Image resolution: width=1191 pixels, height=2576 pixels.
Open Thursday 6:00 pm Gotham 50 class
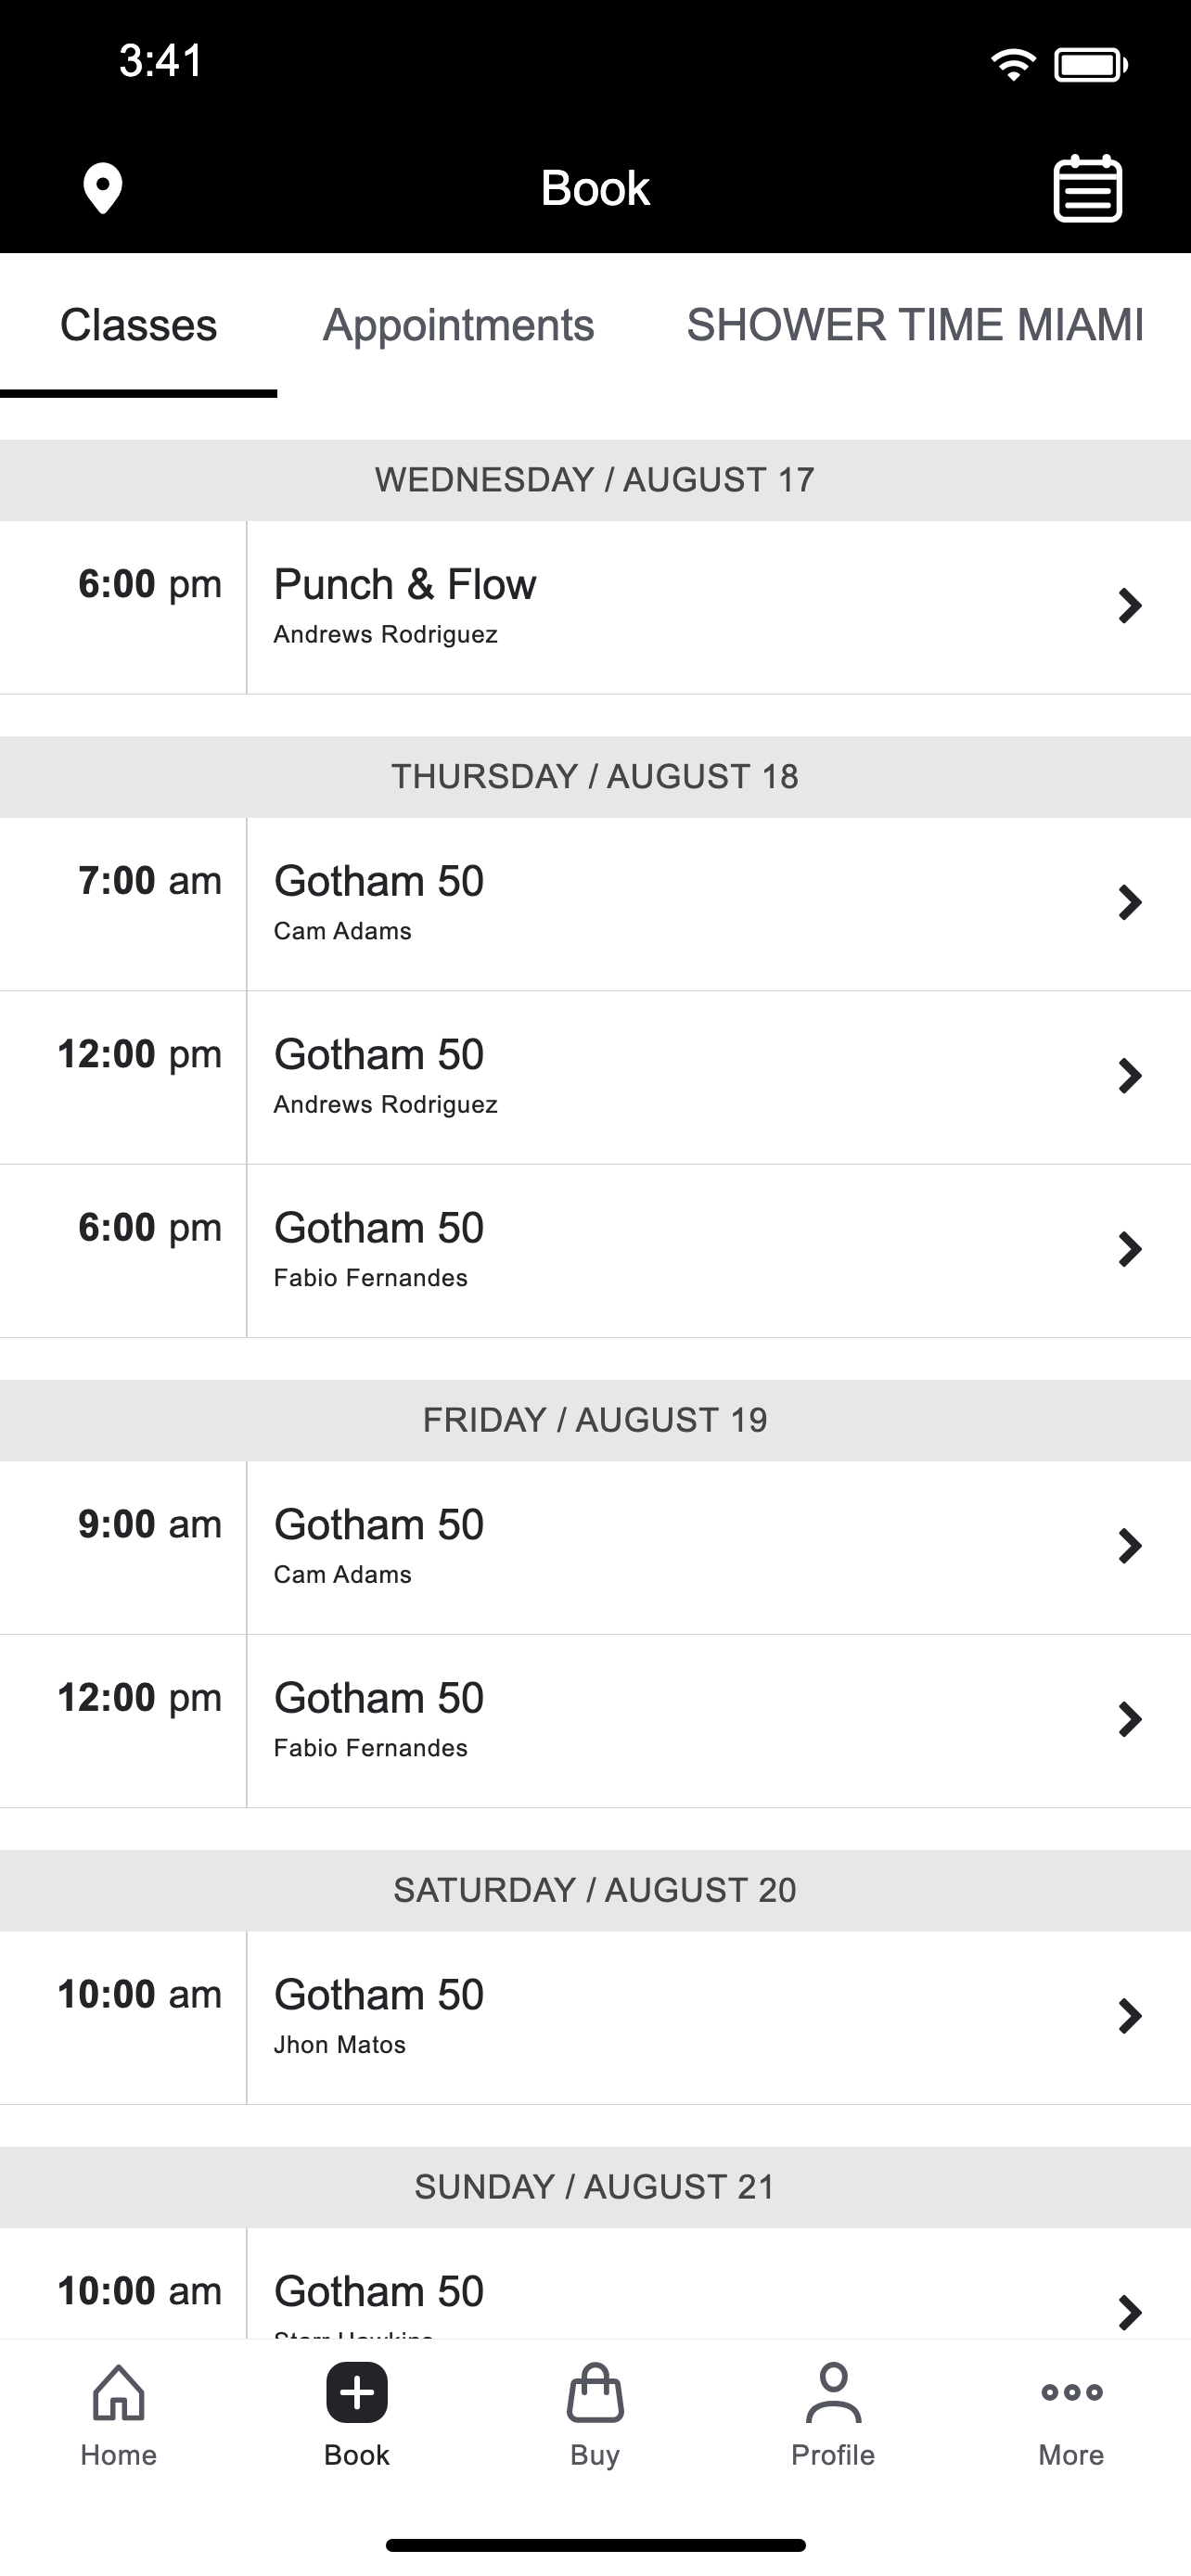(595, 1251)
